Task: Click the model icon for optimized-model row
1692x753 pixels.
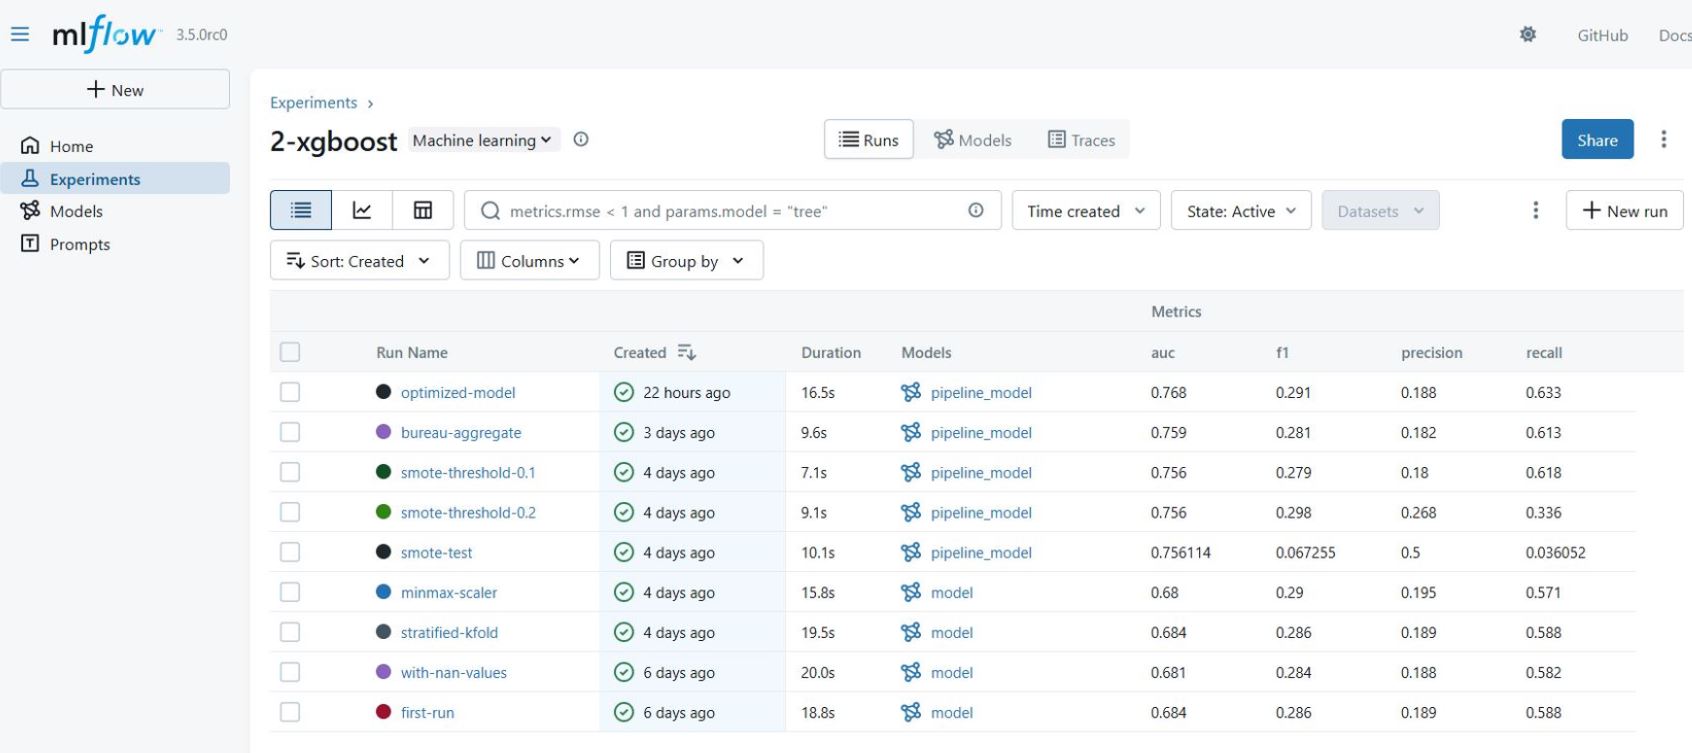Action: click(x=911, y=392)
